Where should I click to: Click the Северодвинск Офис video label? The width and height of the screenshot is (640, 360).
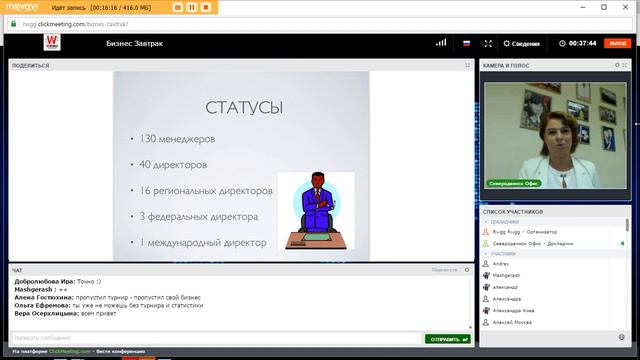tap(513, 184)
